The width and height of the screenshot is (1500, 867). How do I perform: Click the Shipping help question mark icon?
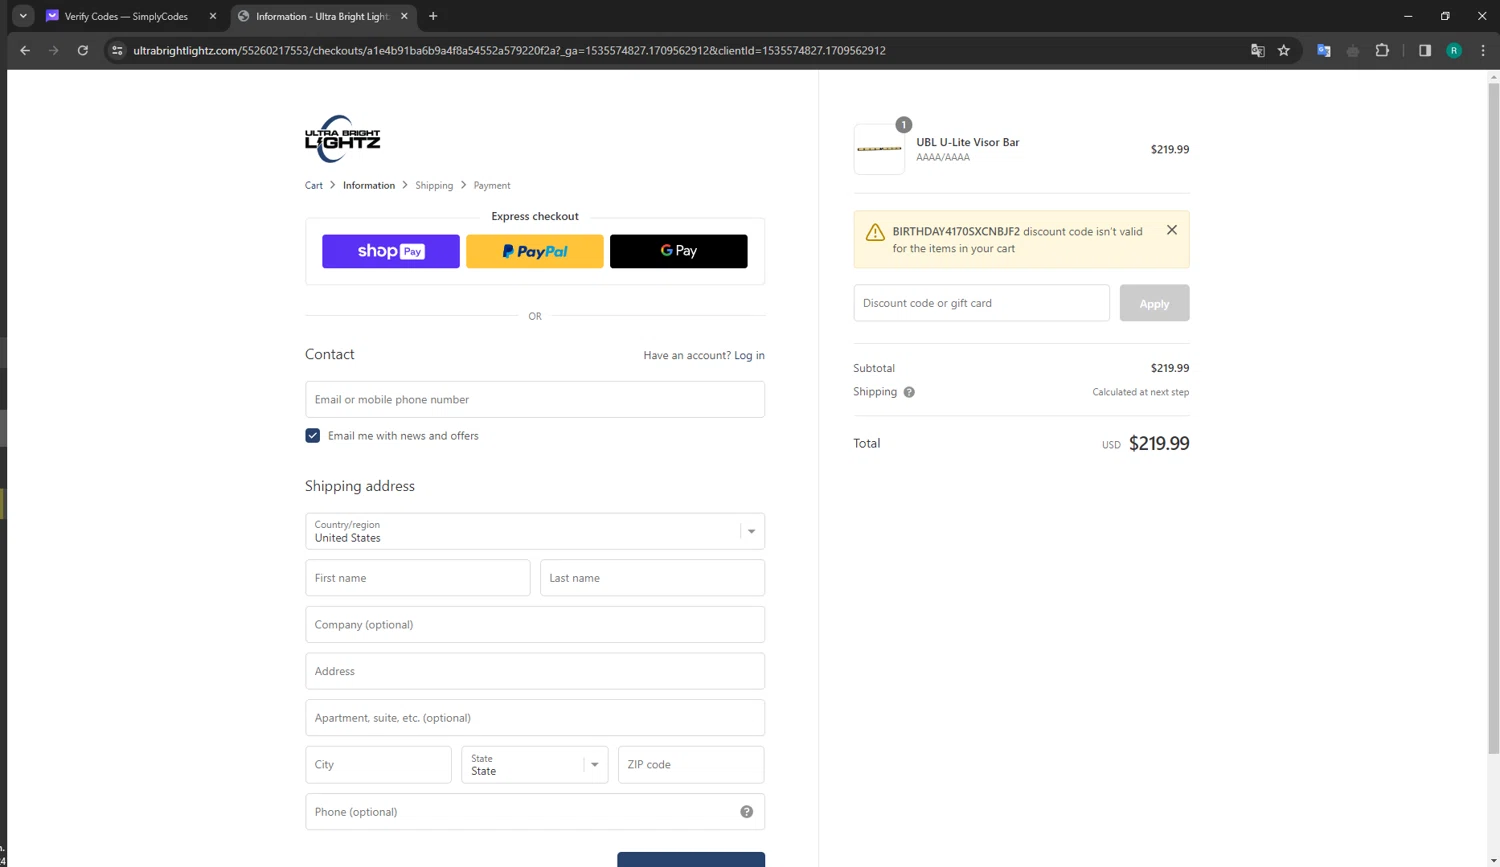click(909, 392)
